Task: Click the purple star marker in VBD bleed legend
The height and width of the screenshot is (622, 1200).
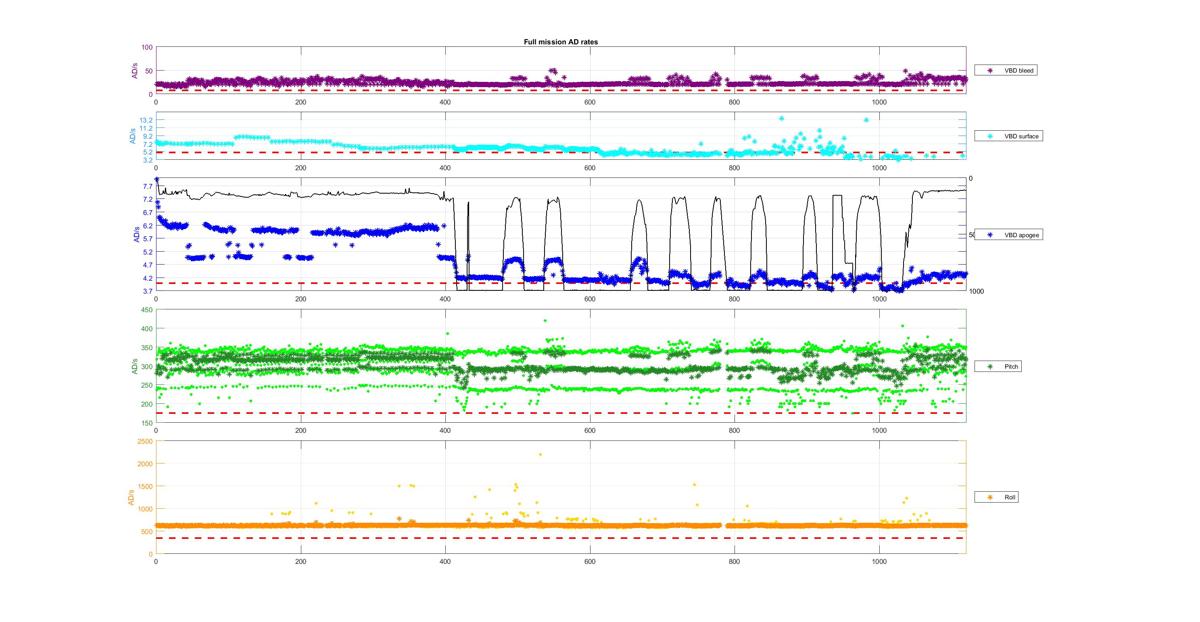Action: 990,71
